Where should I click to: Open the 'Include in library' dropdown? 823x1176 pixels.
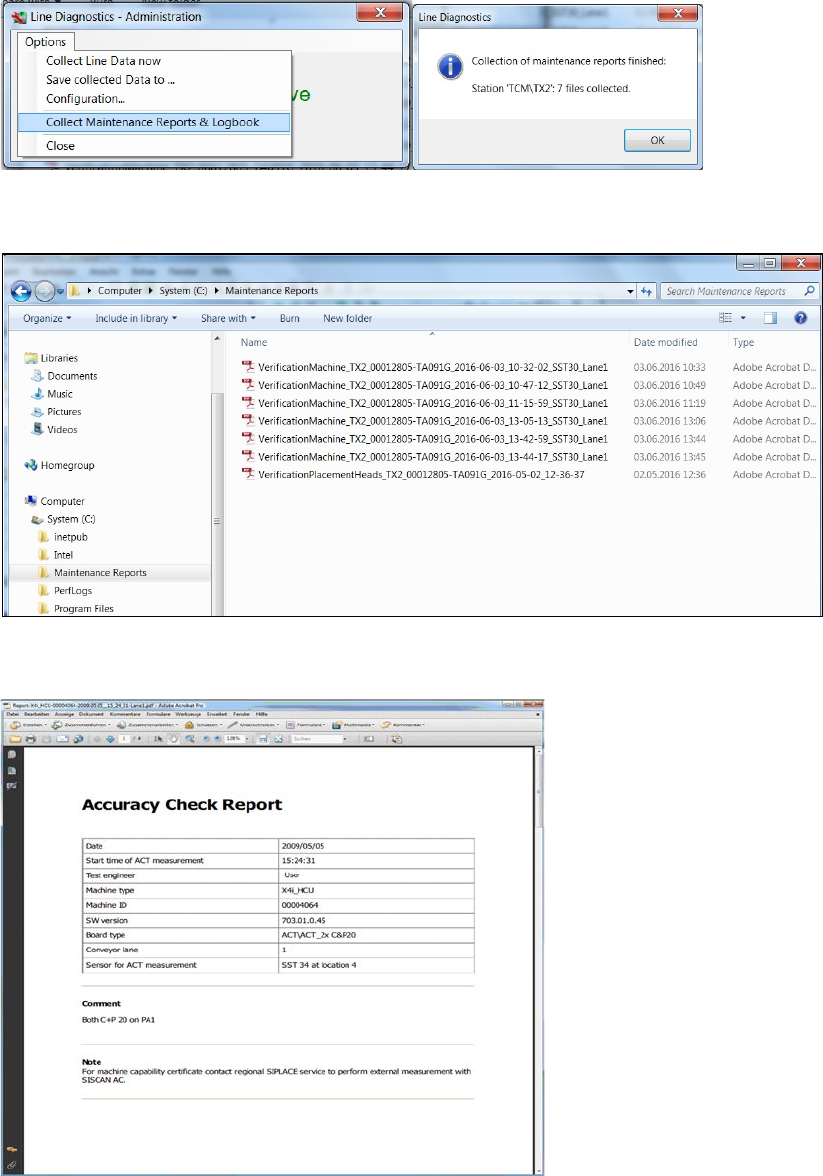pyautogui.click(x=136, y=318)
